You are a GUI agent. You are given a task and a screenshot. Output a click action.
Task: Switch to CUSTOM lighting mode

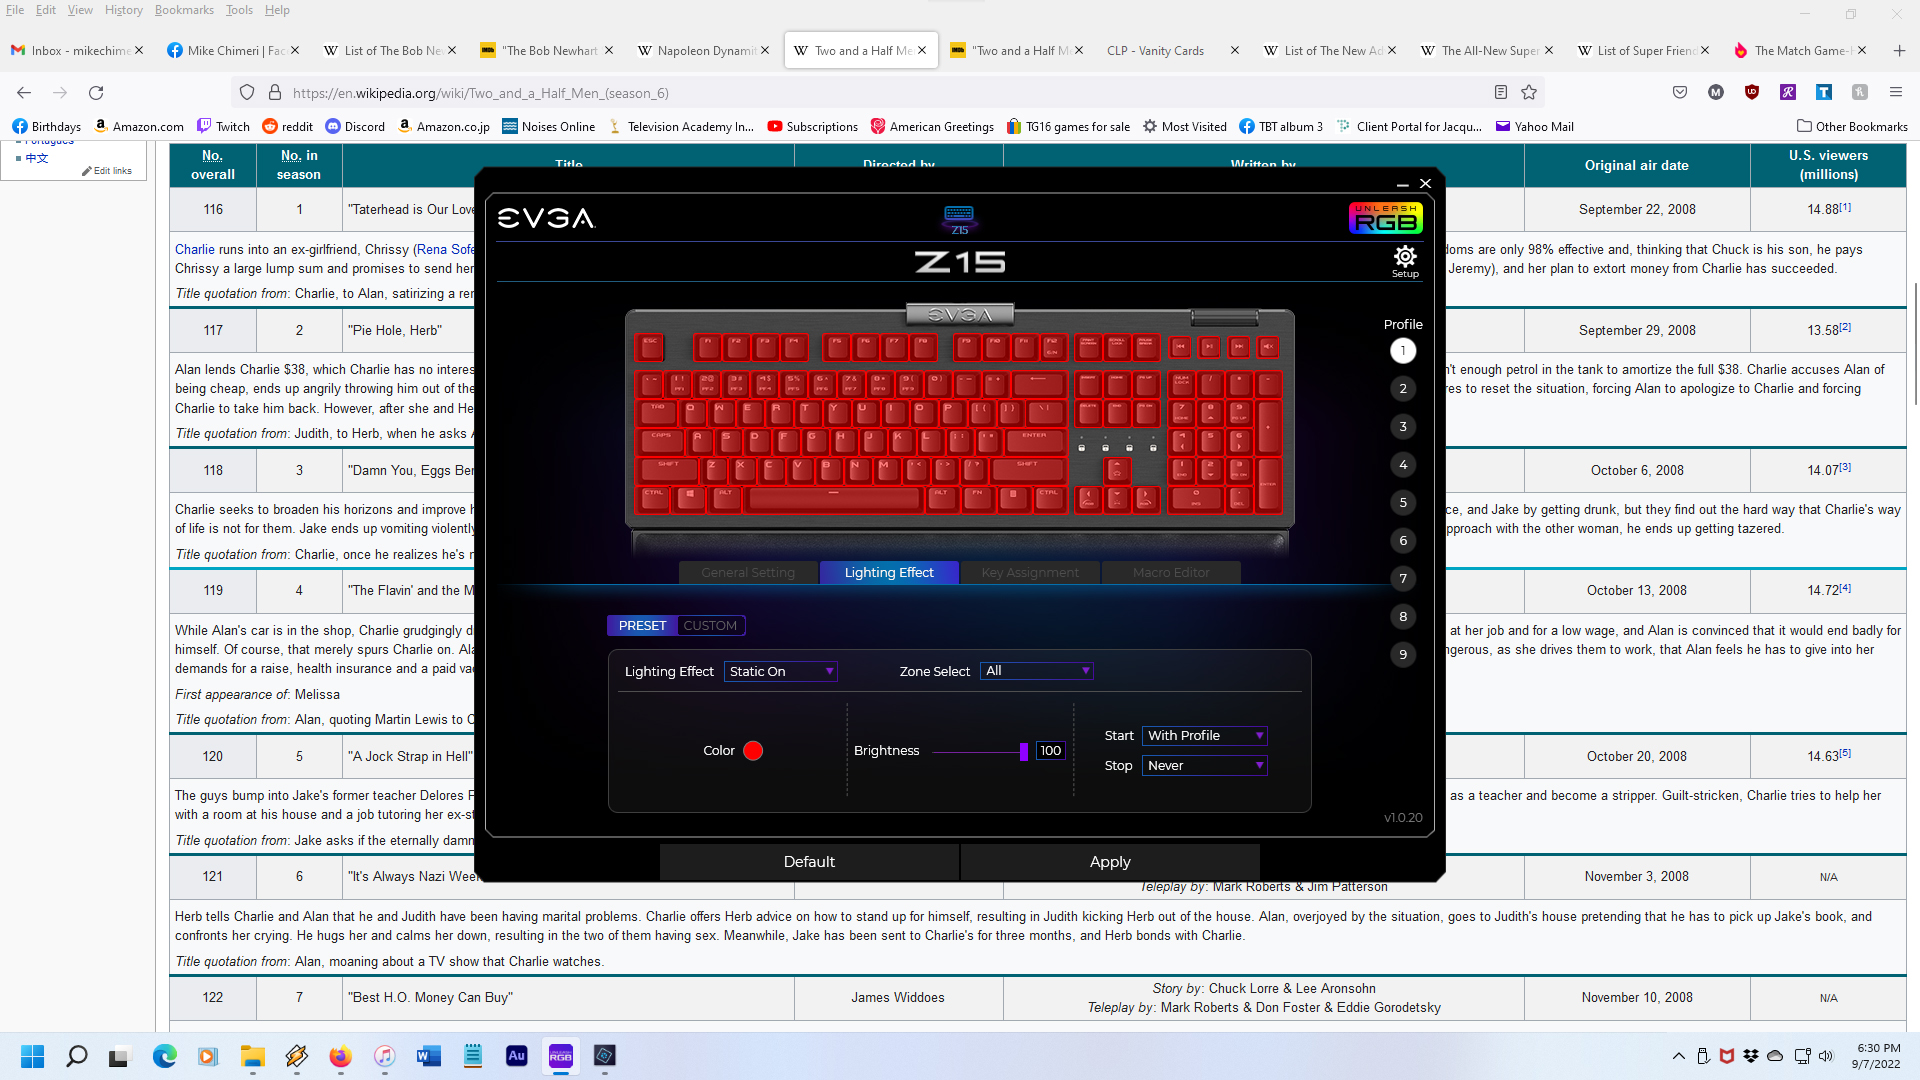click(710, 626)
